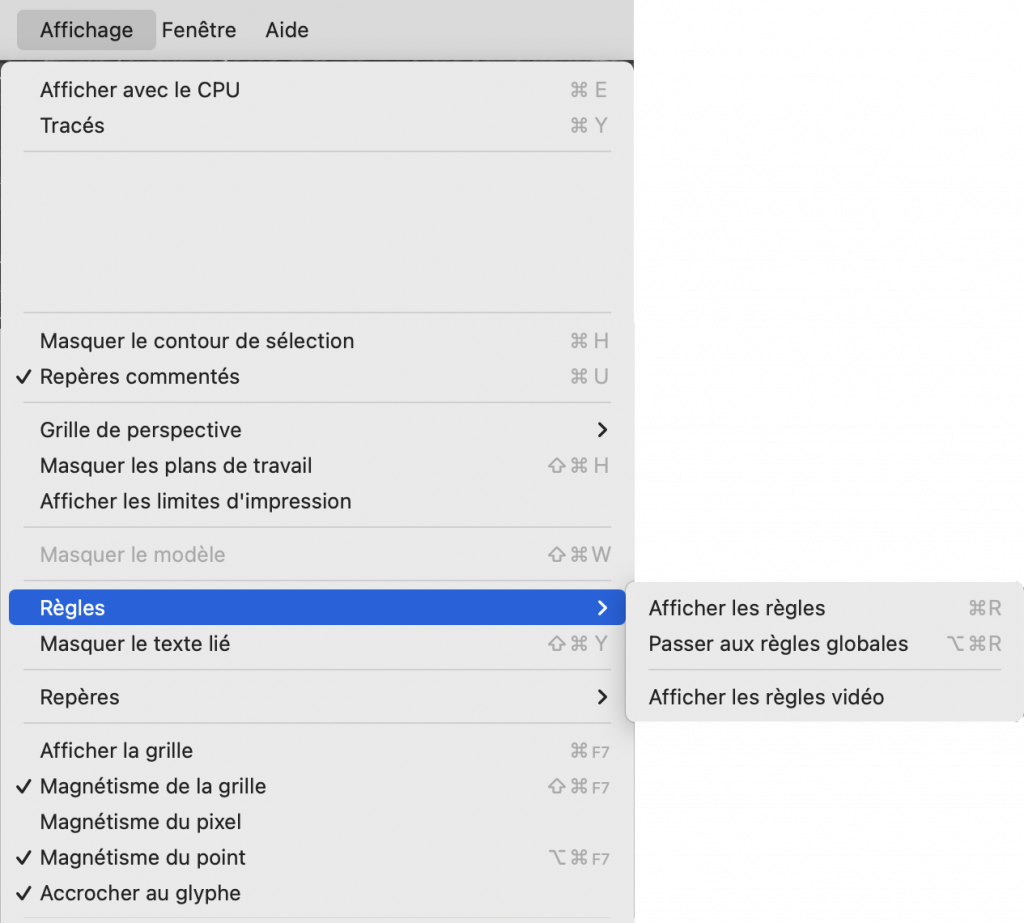Uncheck Accrocher au glyphe
Image resolution: width=1024 pixels, height=923 pixels.
click(x=140, y=893)
